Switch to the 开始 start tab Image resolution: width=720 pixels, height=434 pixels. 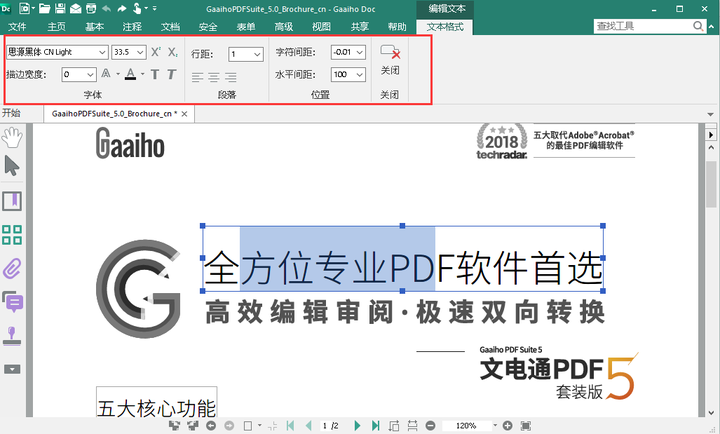(11, 113)
